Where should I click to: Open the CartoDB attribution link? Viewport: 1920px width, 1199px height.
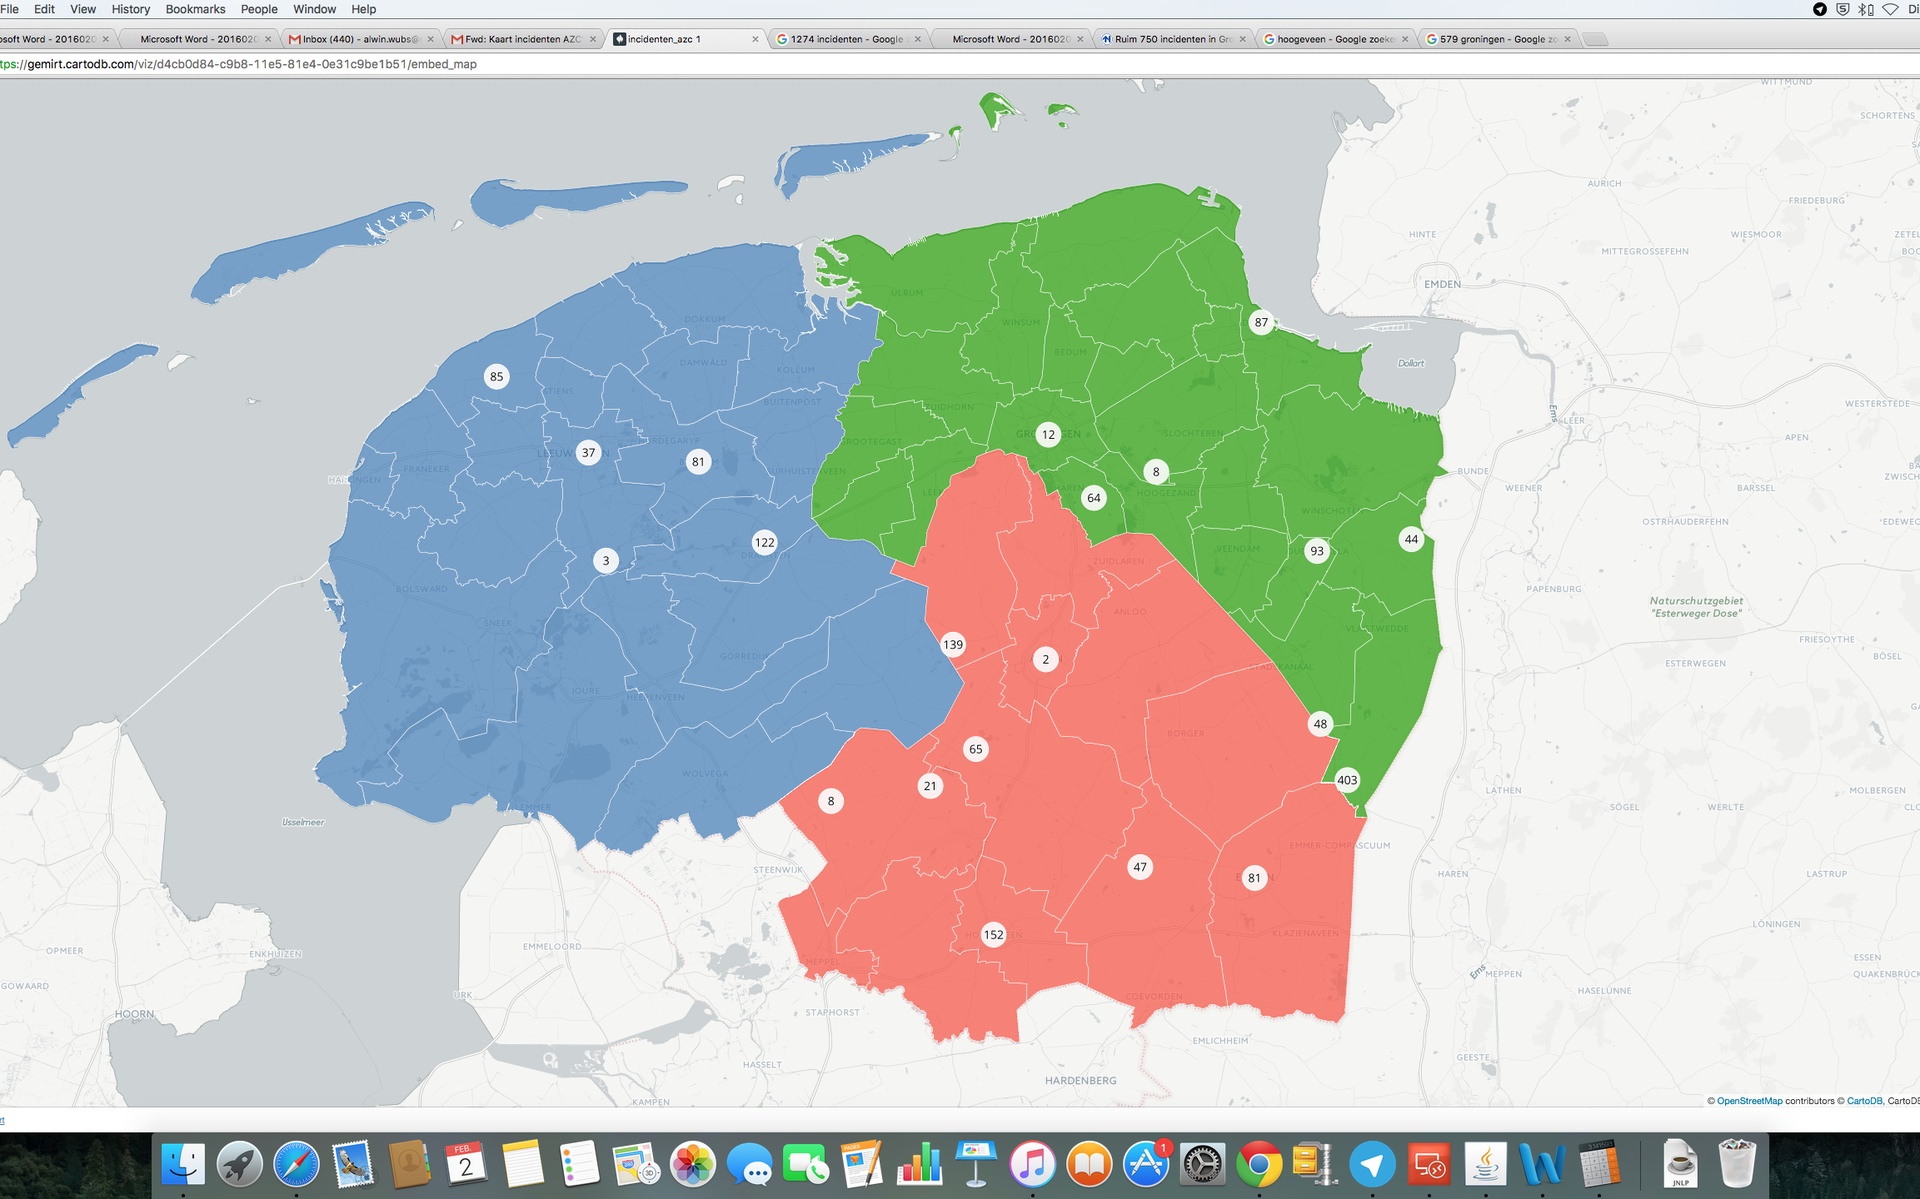coord(1864,1101)
